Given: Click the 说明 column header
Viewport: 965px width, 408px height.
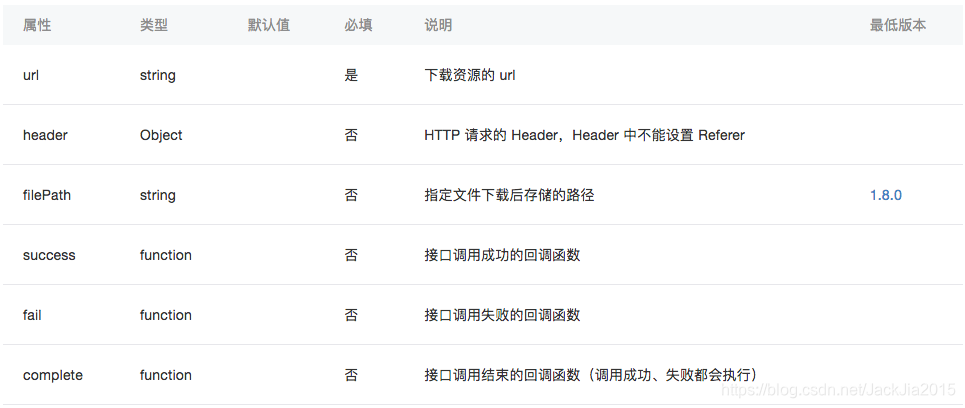Looking at the screenshot, I should click(438, 25).
